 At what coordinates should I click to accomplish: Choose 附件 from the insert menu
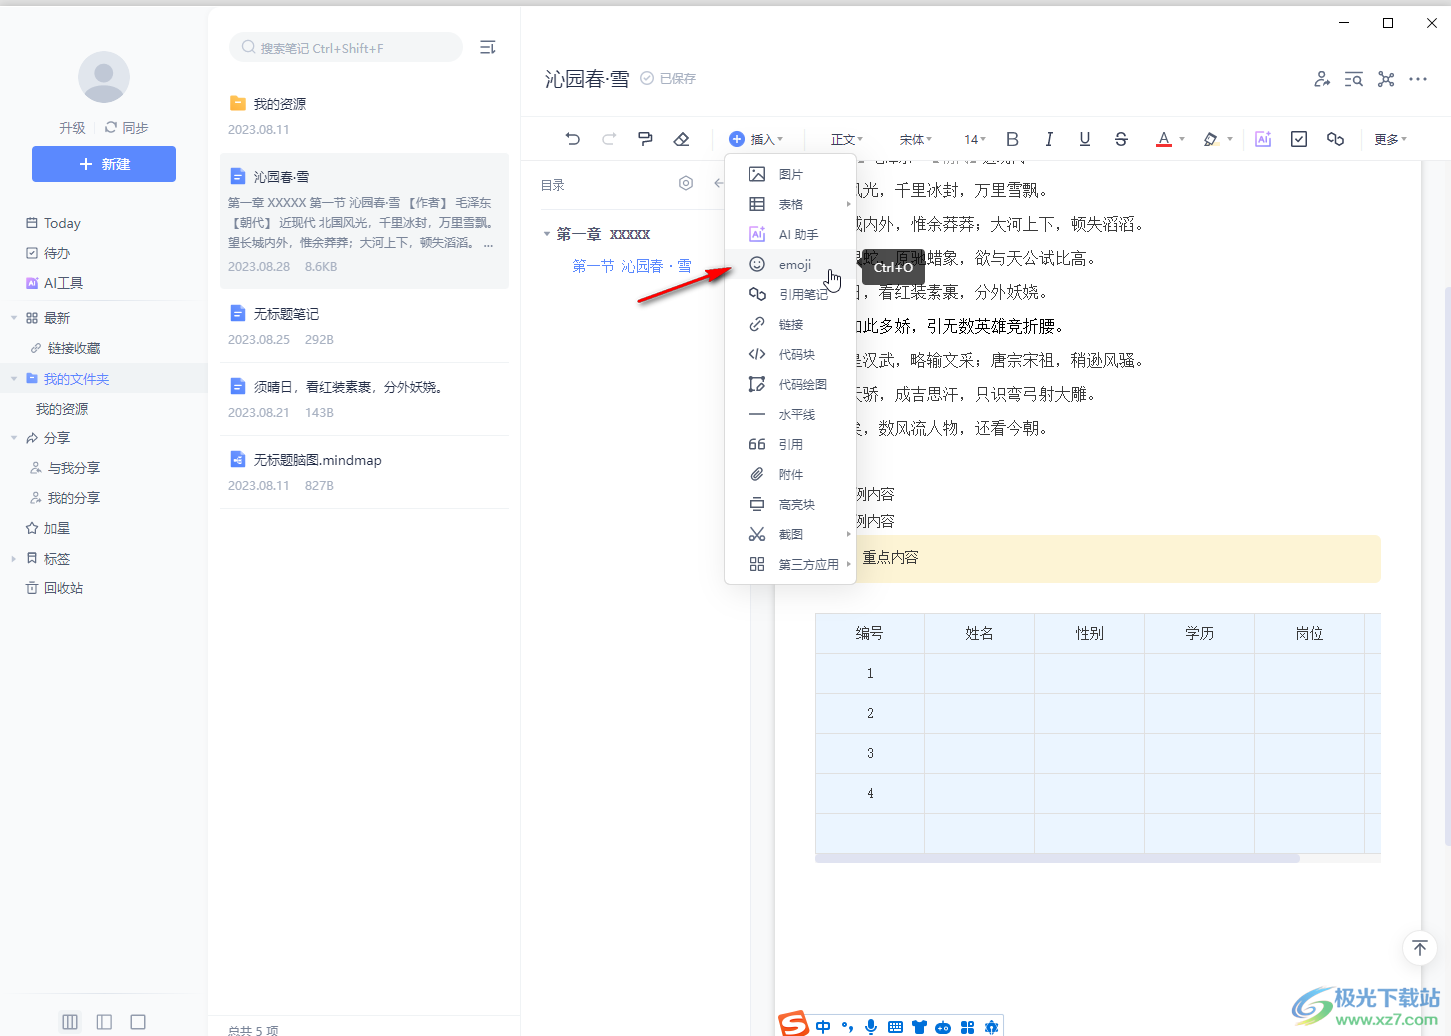click(790, 474)
